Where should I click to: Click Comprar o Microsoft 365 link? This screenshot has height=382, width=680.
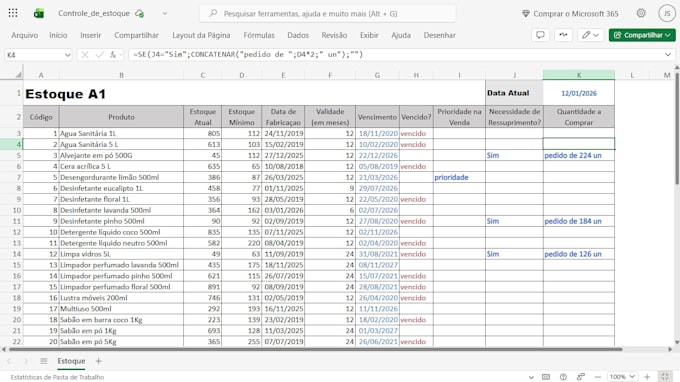tap(575, 13)
